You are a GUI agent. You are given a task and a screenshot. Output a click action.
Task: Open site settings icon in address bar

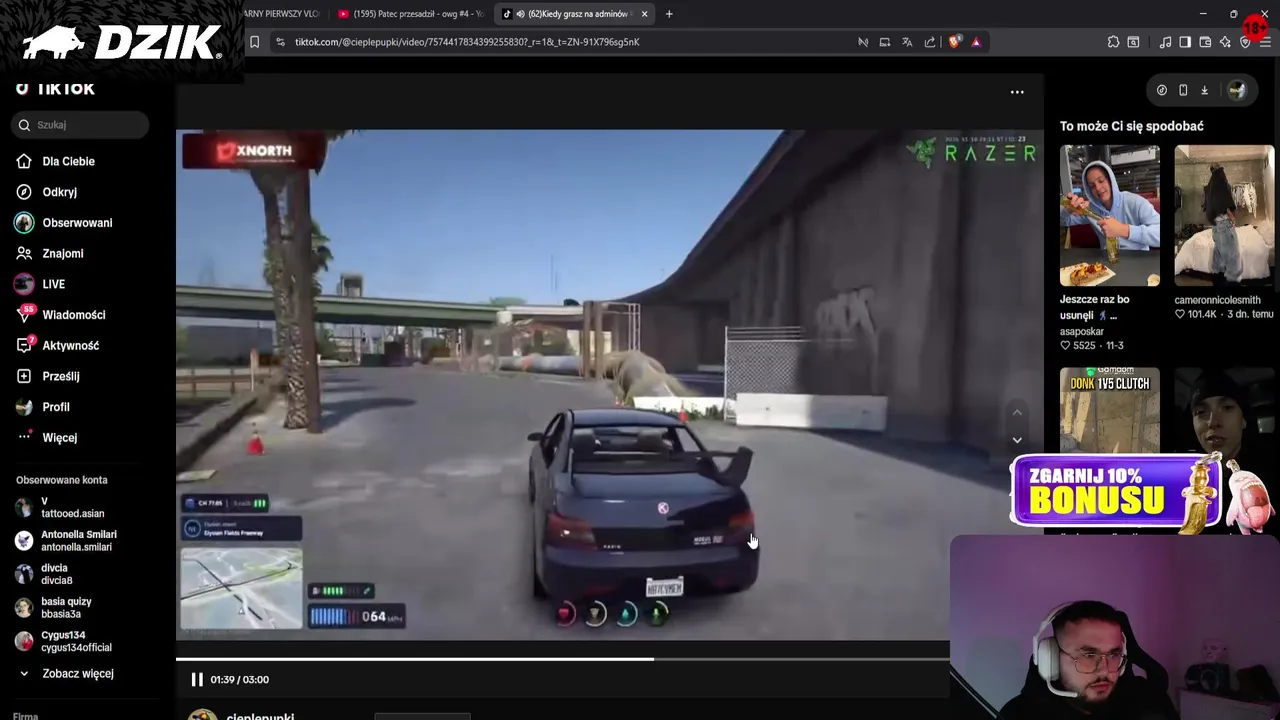(x=280, y=42)
